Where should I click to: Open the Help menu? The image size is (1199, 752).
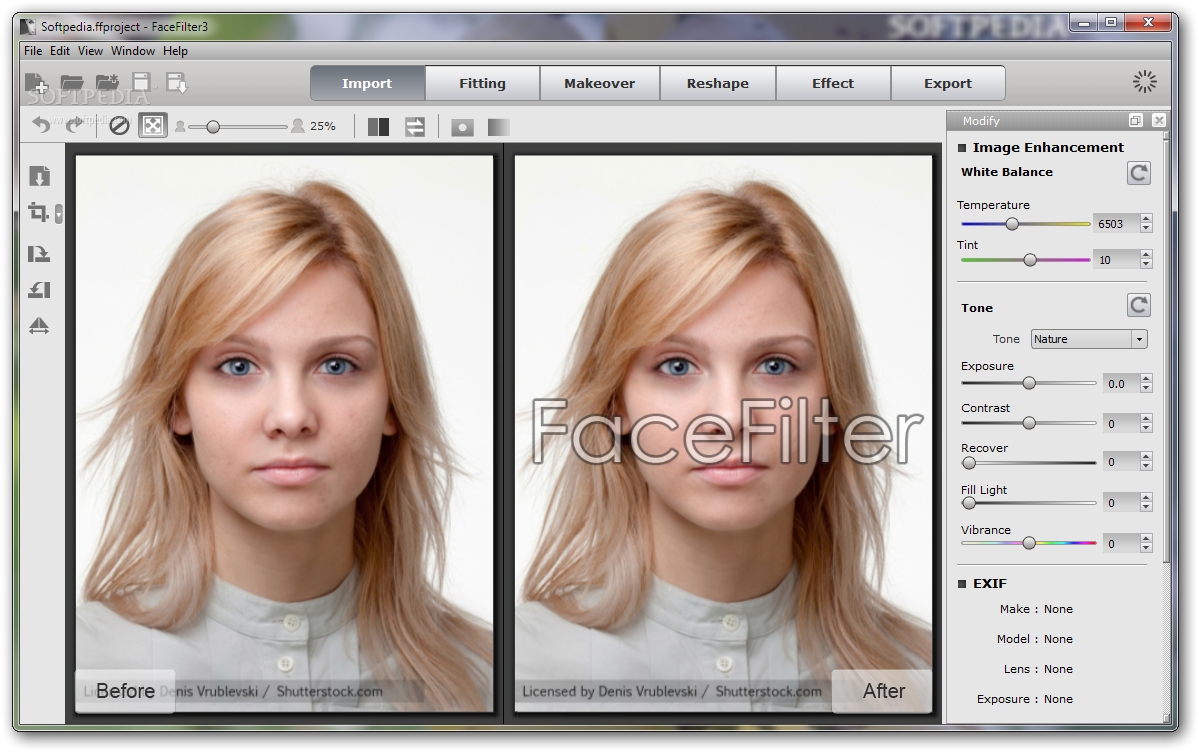click(x=175, y=50)
